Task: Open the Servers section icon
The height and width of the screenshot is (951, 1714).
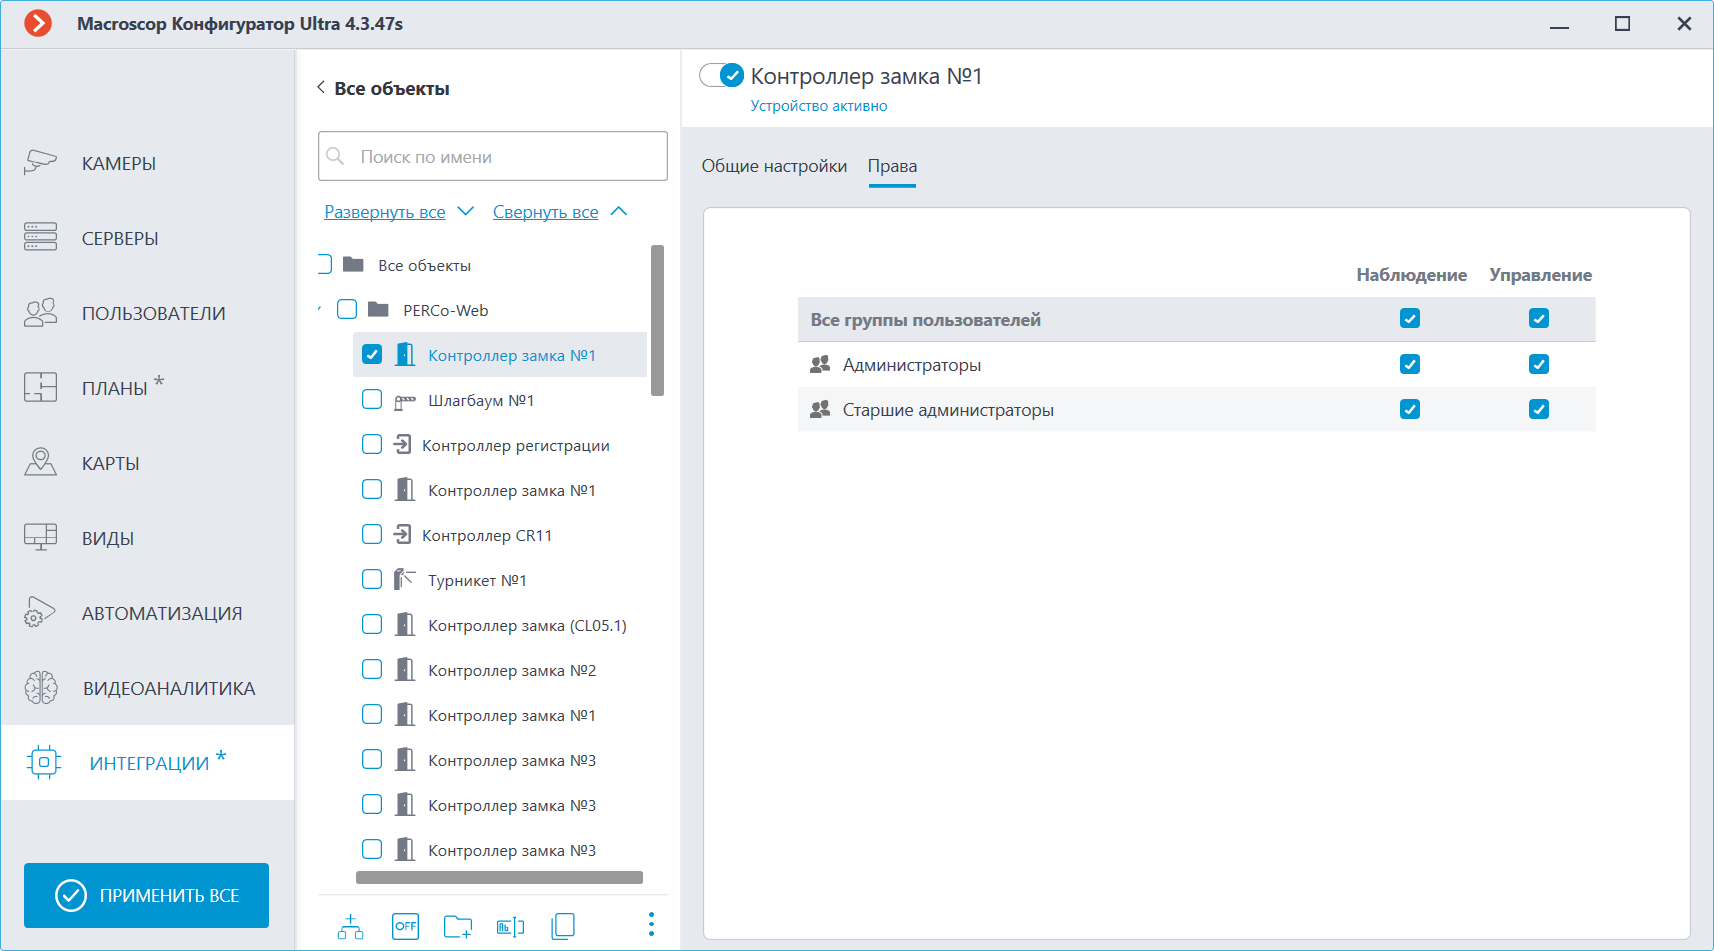Action: click(x=40, y=237)
